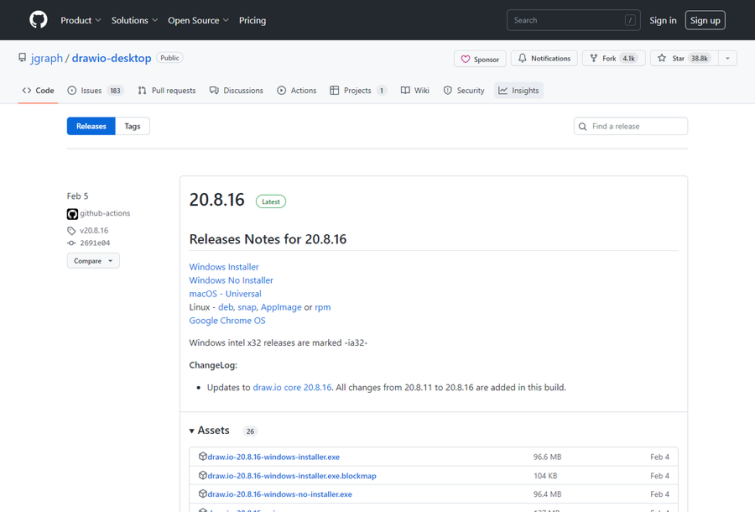The width and height of the screenshot is (755, 512).
Task: Click the repository book icon beside jgraph
Action: pos(22,58)
